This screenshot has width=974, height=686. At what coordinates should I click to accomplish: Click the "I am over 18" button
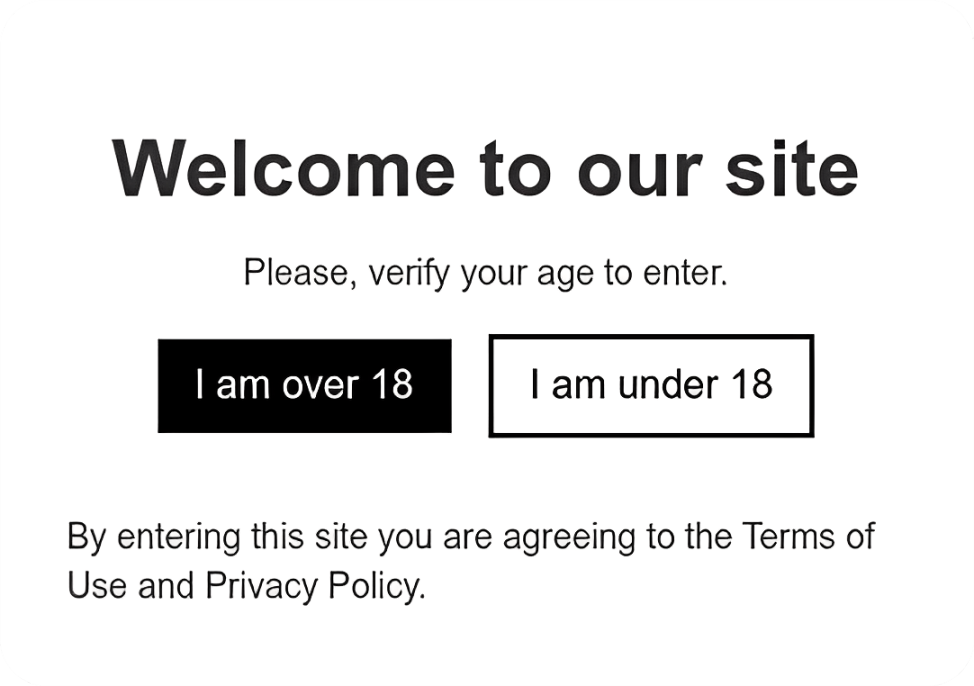[x=304, y=385]
